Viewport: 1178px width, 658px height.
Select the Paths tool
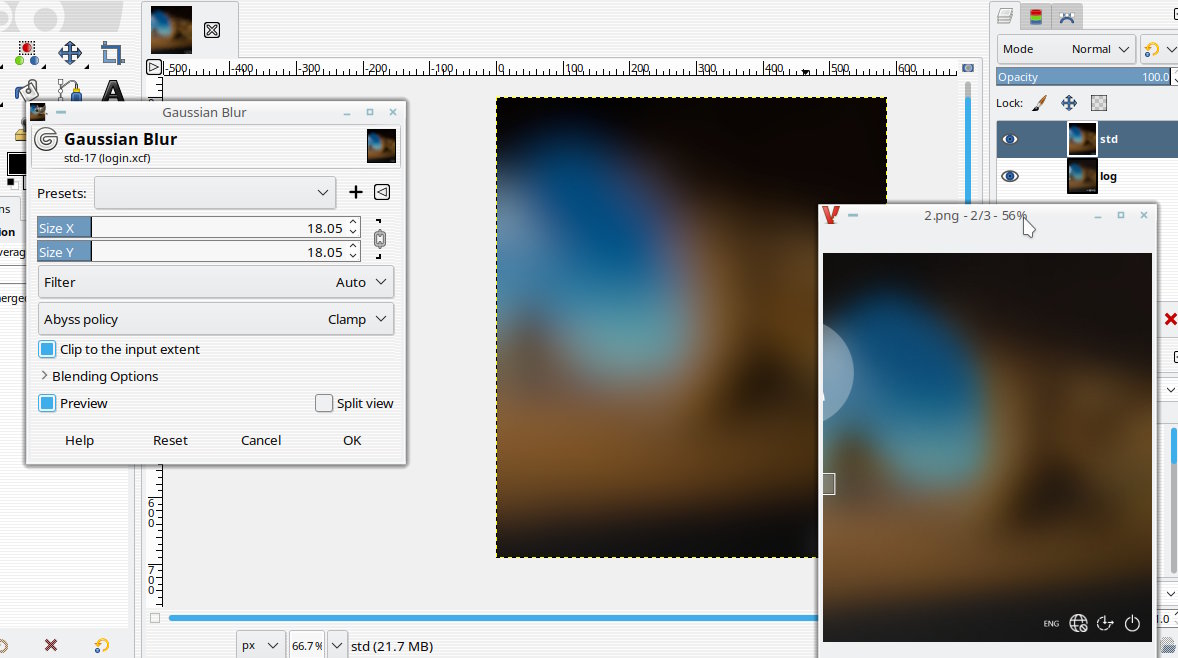pos(70,92)
